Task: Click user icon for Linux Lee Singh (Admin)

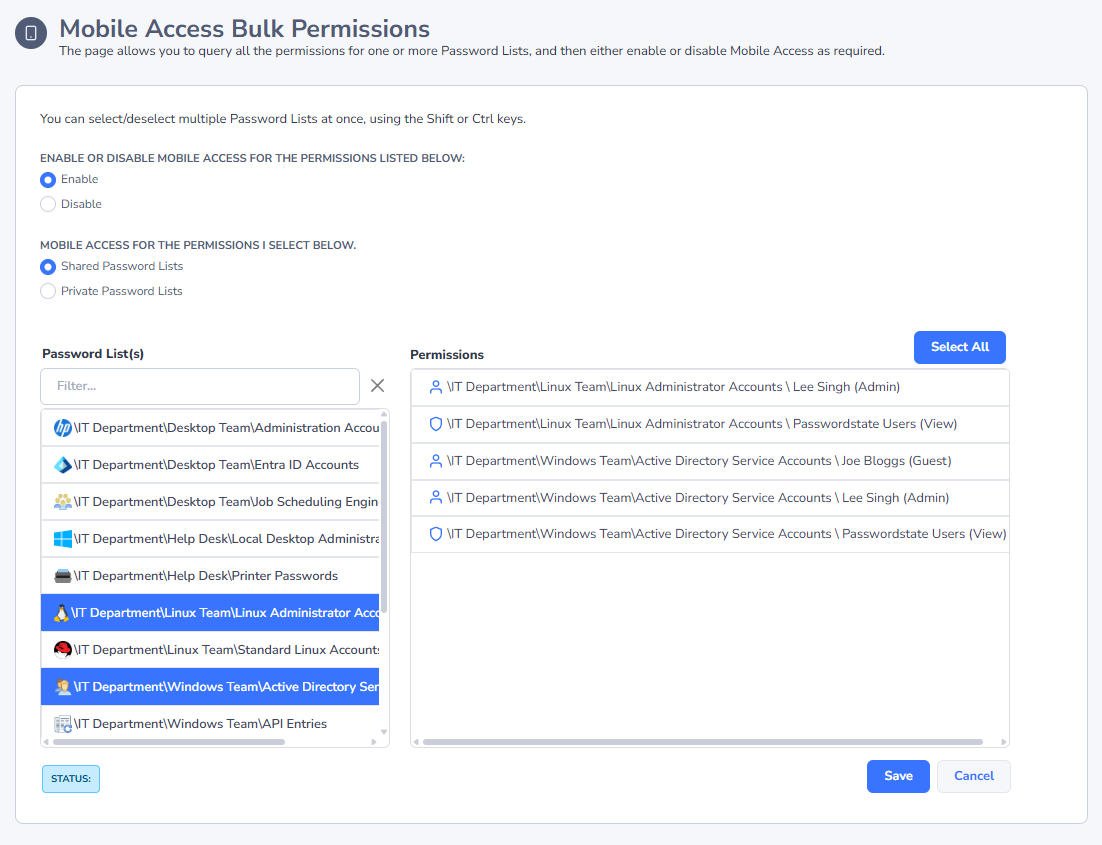Action: [436, 387]
